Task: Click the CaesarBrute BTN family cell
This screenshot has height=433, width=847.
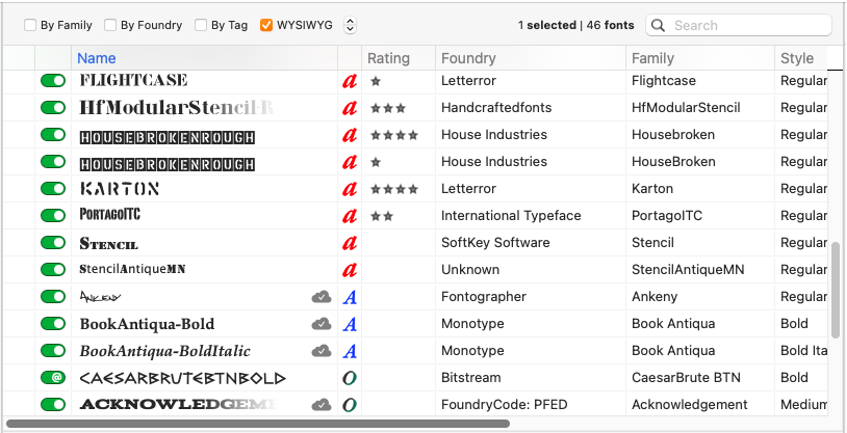Action: 686,378
